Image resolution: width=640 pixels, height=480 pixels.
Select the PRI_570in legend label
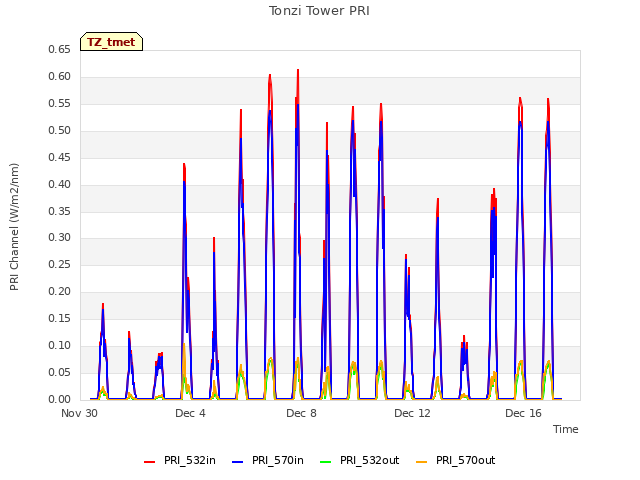pos(278,460)
